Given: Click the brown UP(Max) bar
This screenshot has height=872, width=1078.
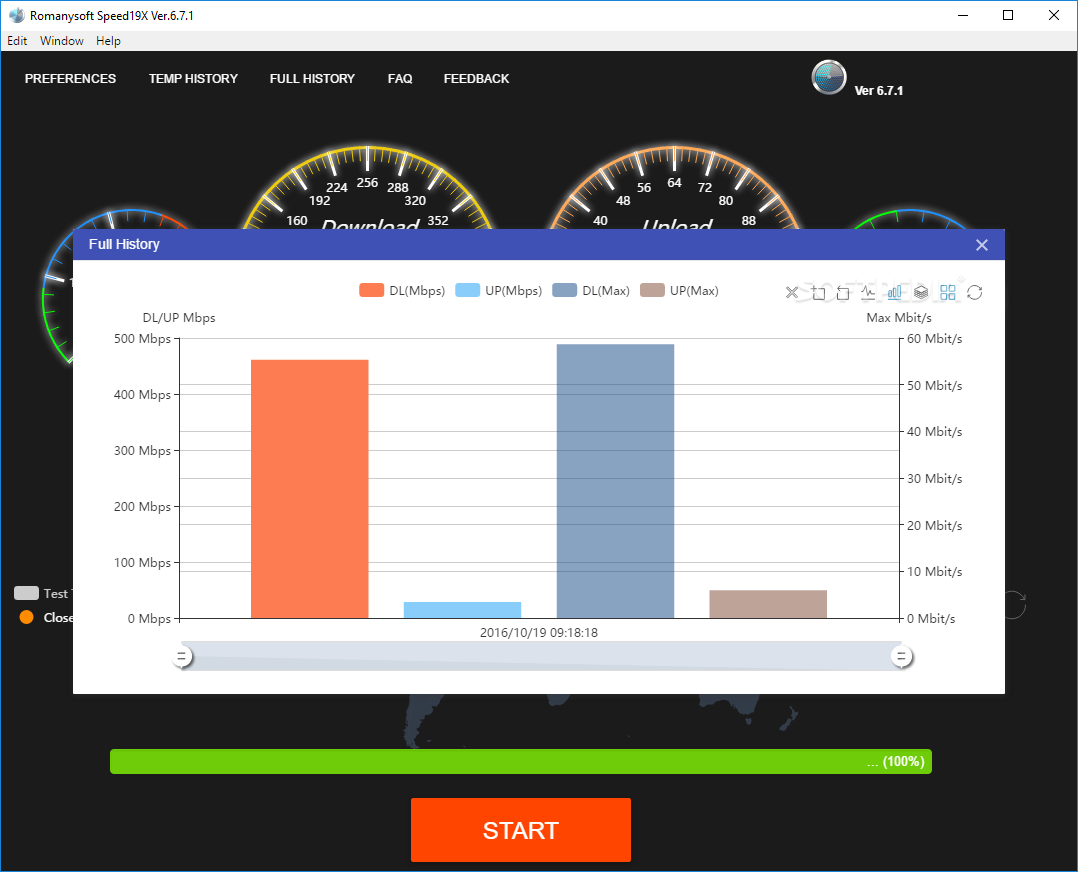Looking at the screenshot, I should (768, 604).
